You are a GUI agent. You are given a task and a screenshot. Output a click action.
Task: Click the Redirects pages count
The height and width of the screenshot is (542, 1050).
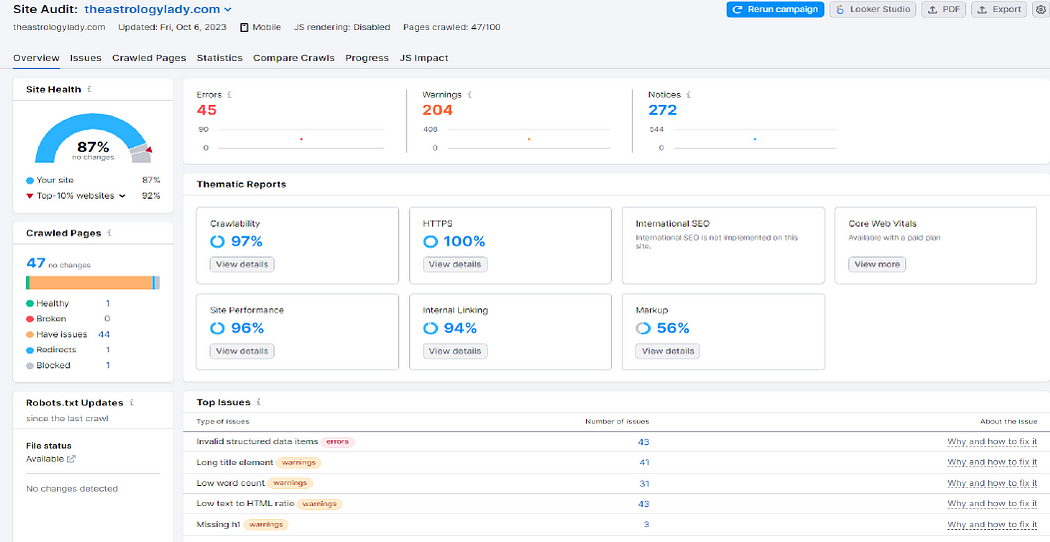(x=107, y=350)
